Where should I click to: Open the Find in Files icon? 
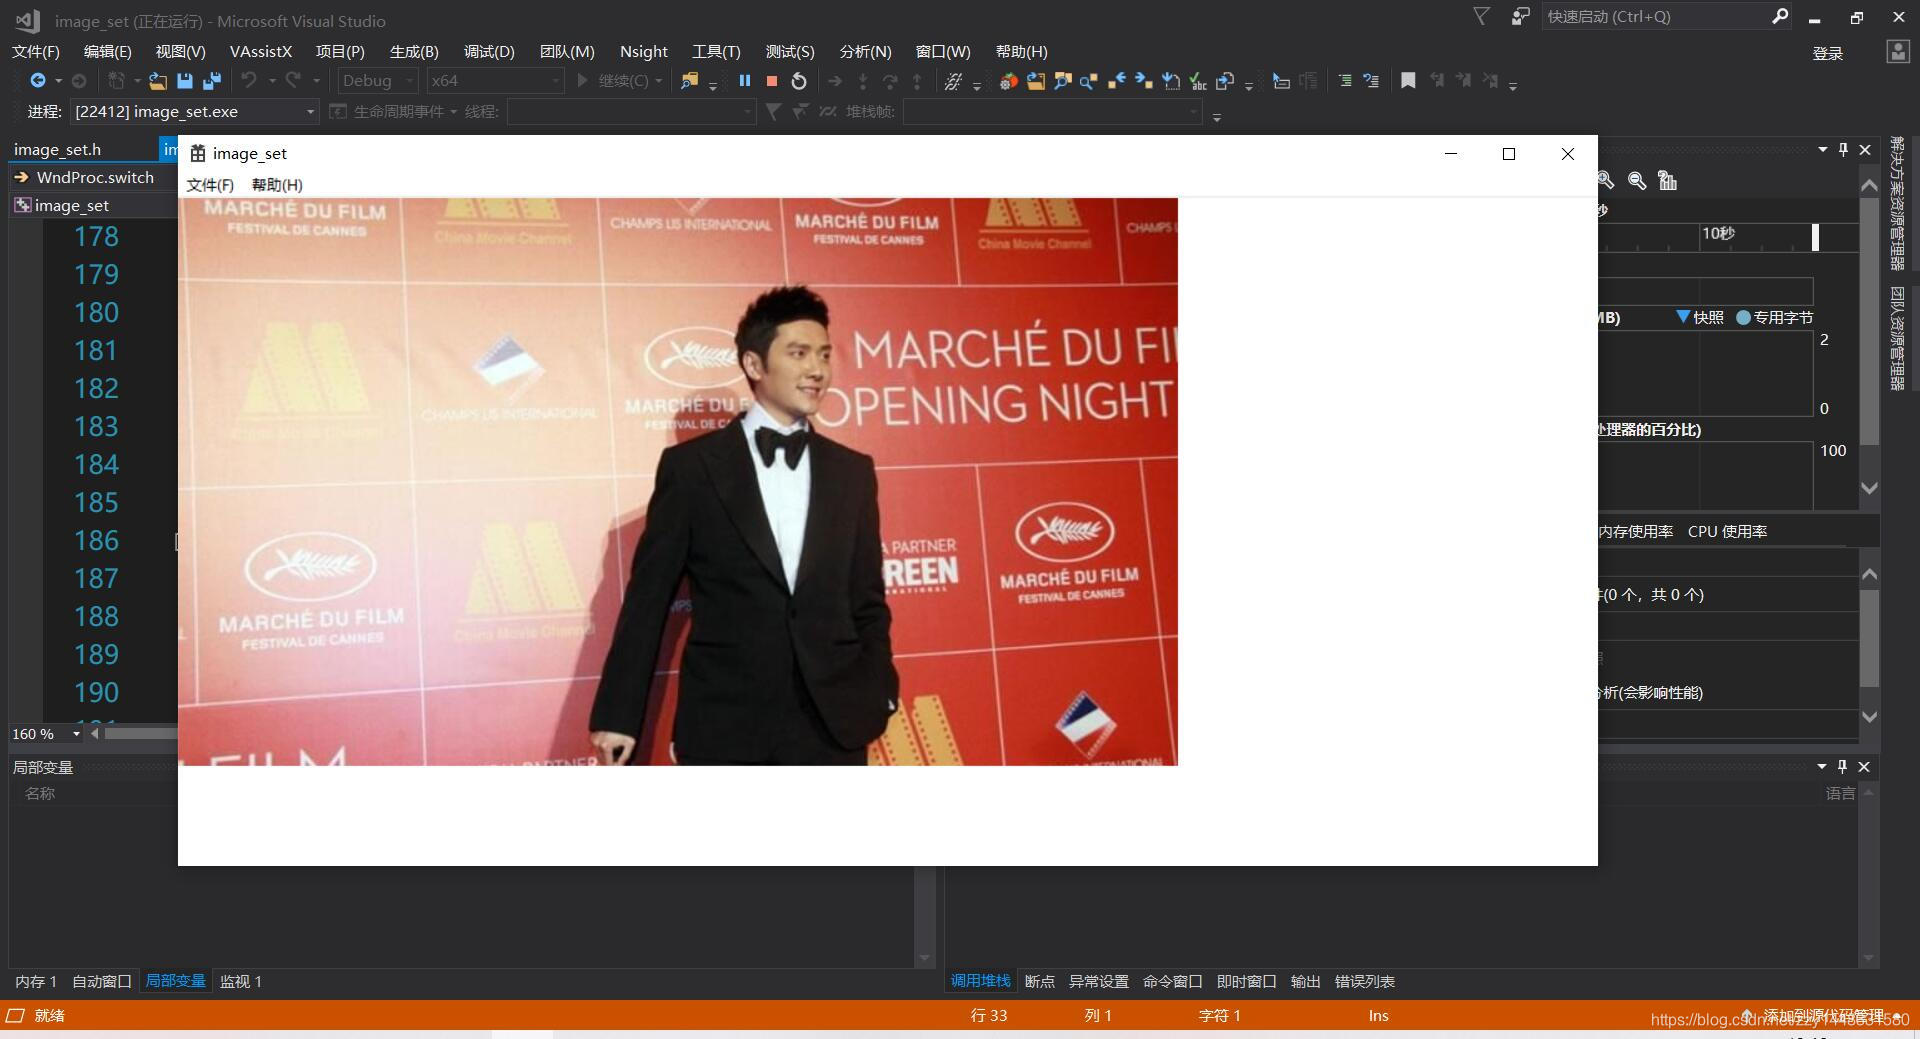689,81
